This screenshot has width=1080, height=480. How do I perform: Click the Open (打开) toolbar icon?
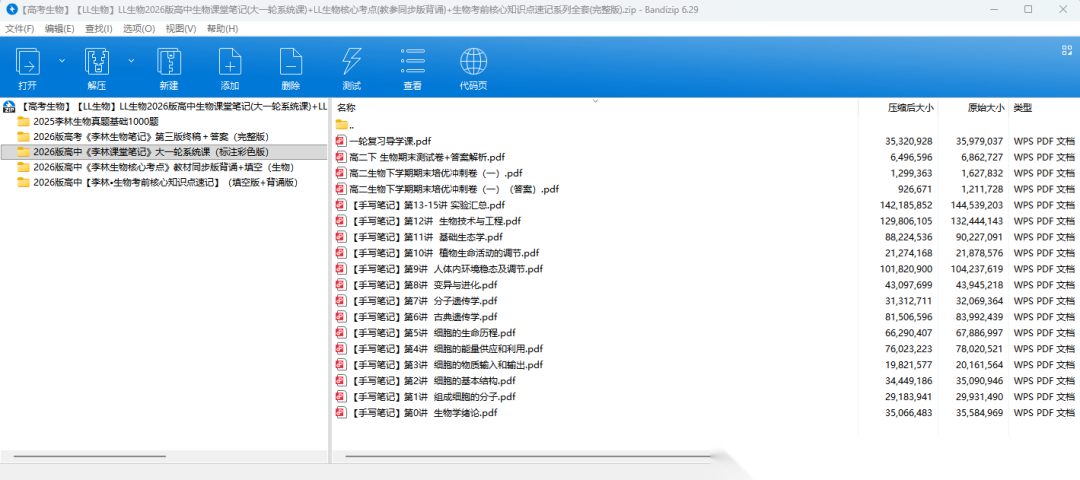click(28, 62)
